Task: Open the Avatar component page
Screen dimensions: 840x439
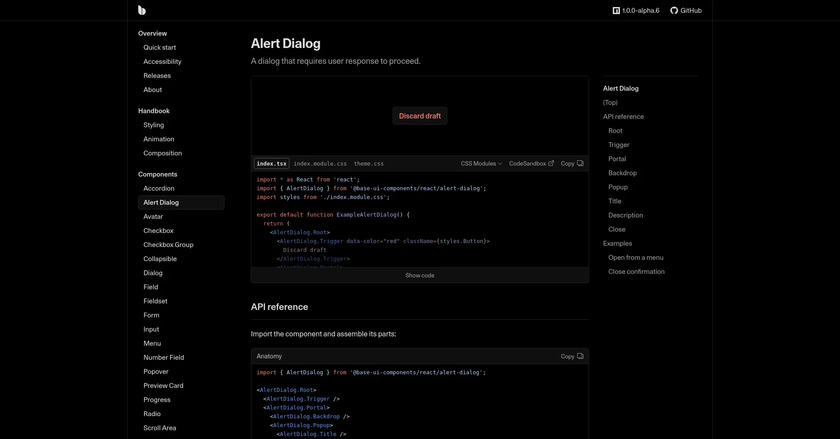Action: (153, 217)
